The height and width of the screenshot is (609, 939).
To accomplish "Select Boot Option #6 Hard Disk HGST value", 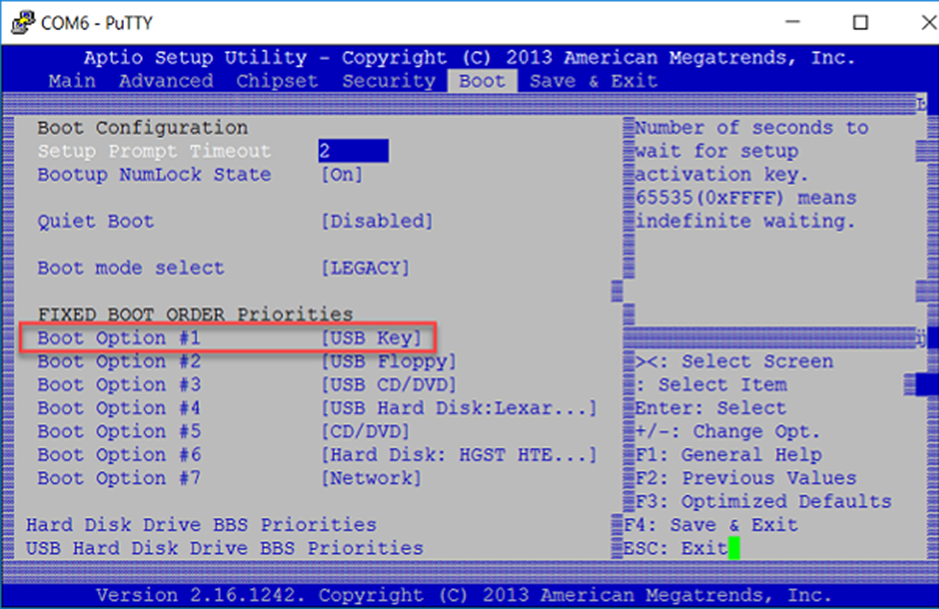I will click(x=458, y=455).
